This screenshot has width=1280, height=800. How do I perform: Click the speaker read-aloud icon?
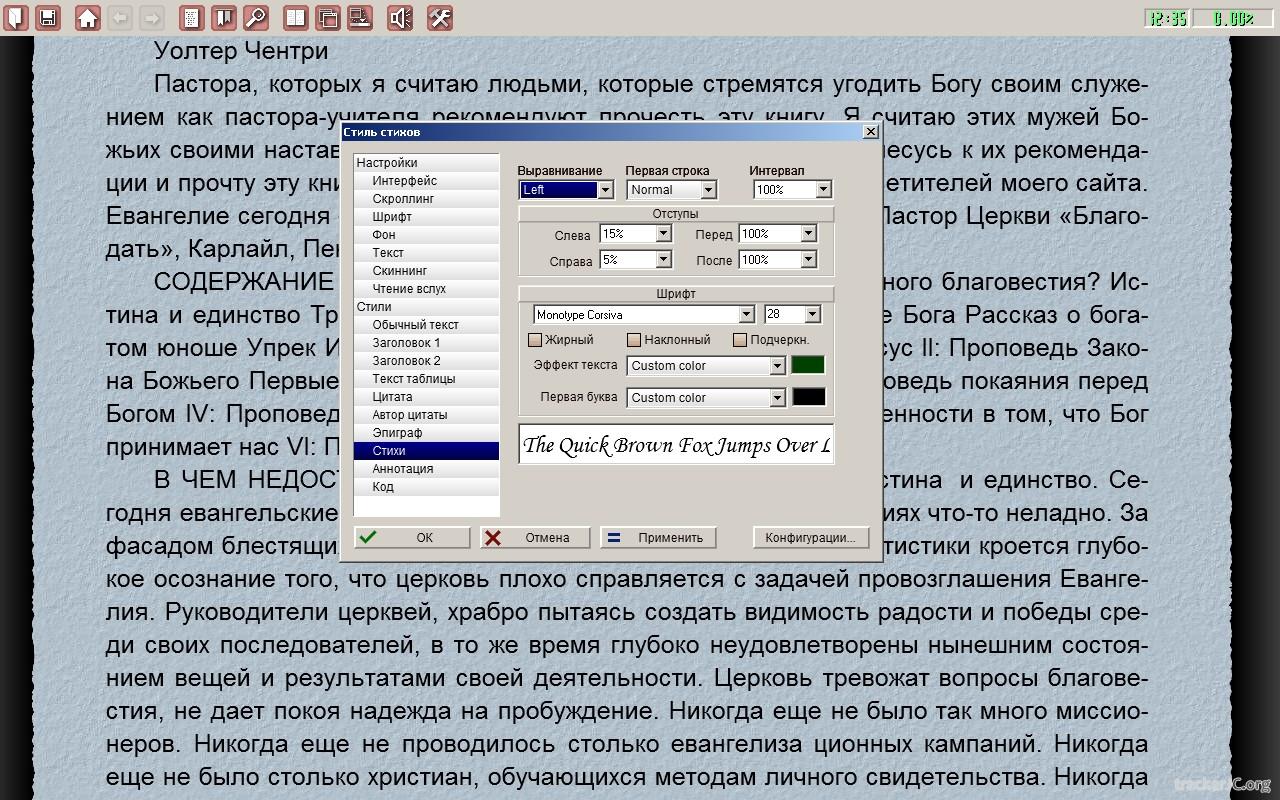pyautogui.click(x=400, y=17)
